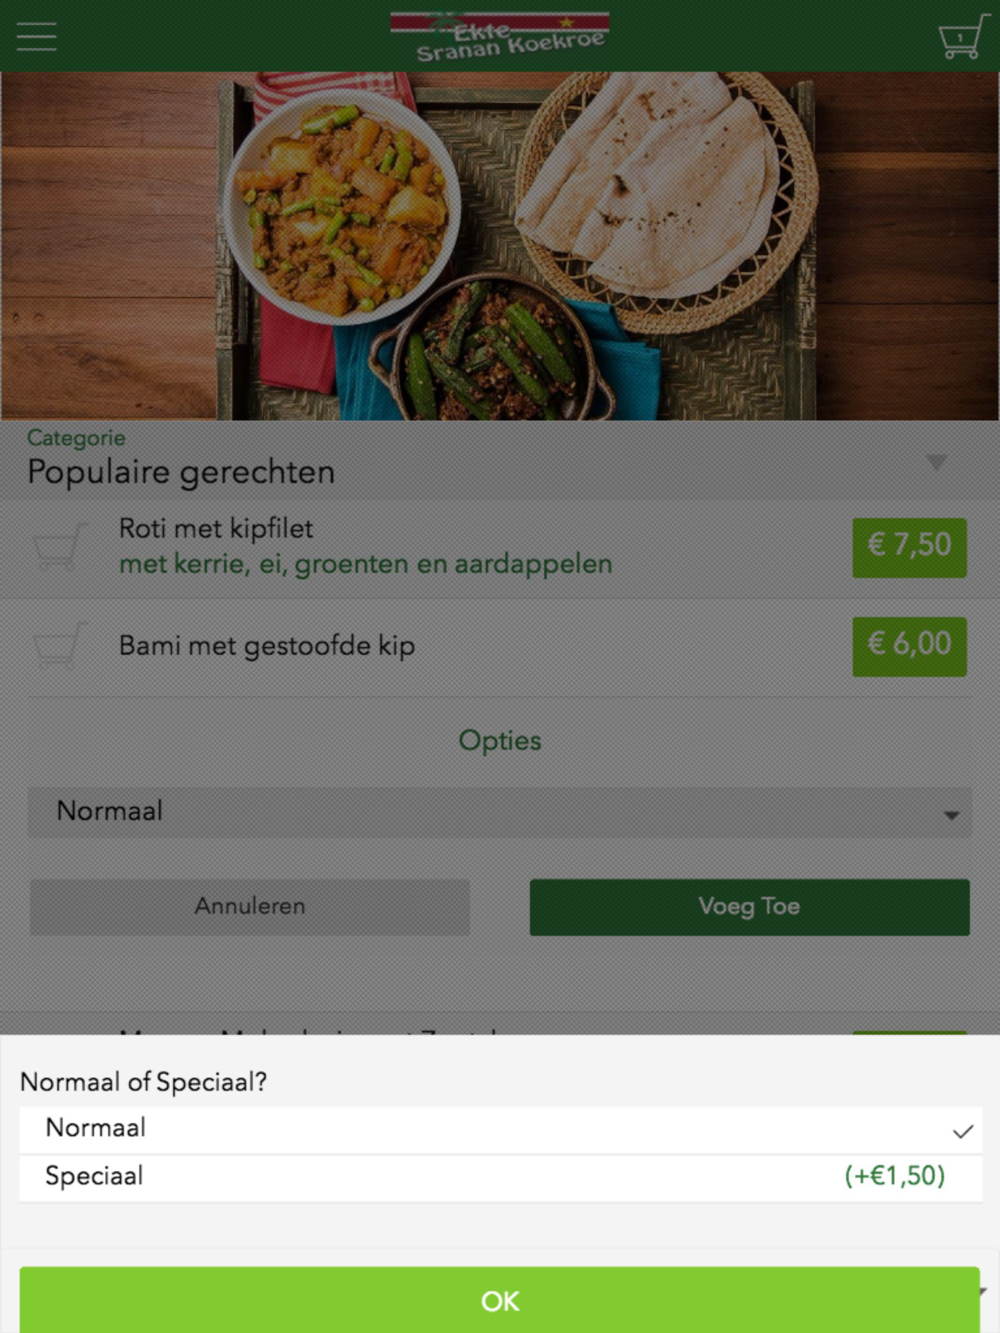This screenshot has width=1000, height=1333.
Task: Open the shopping cart in header
Action: tap(961, 39)
